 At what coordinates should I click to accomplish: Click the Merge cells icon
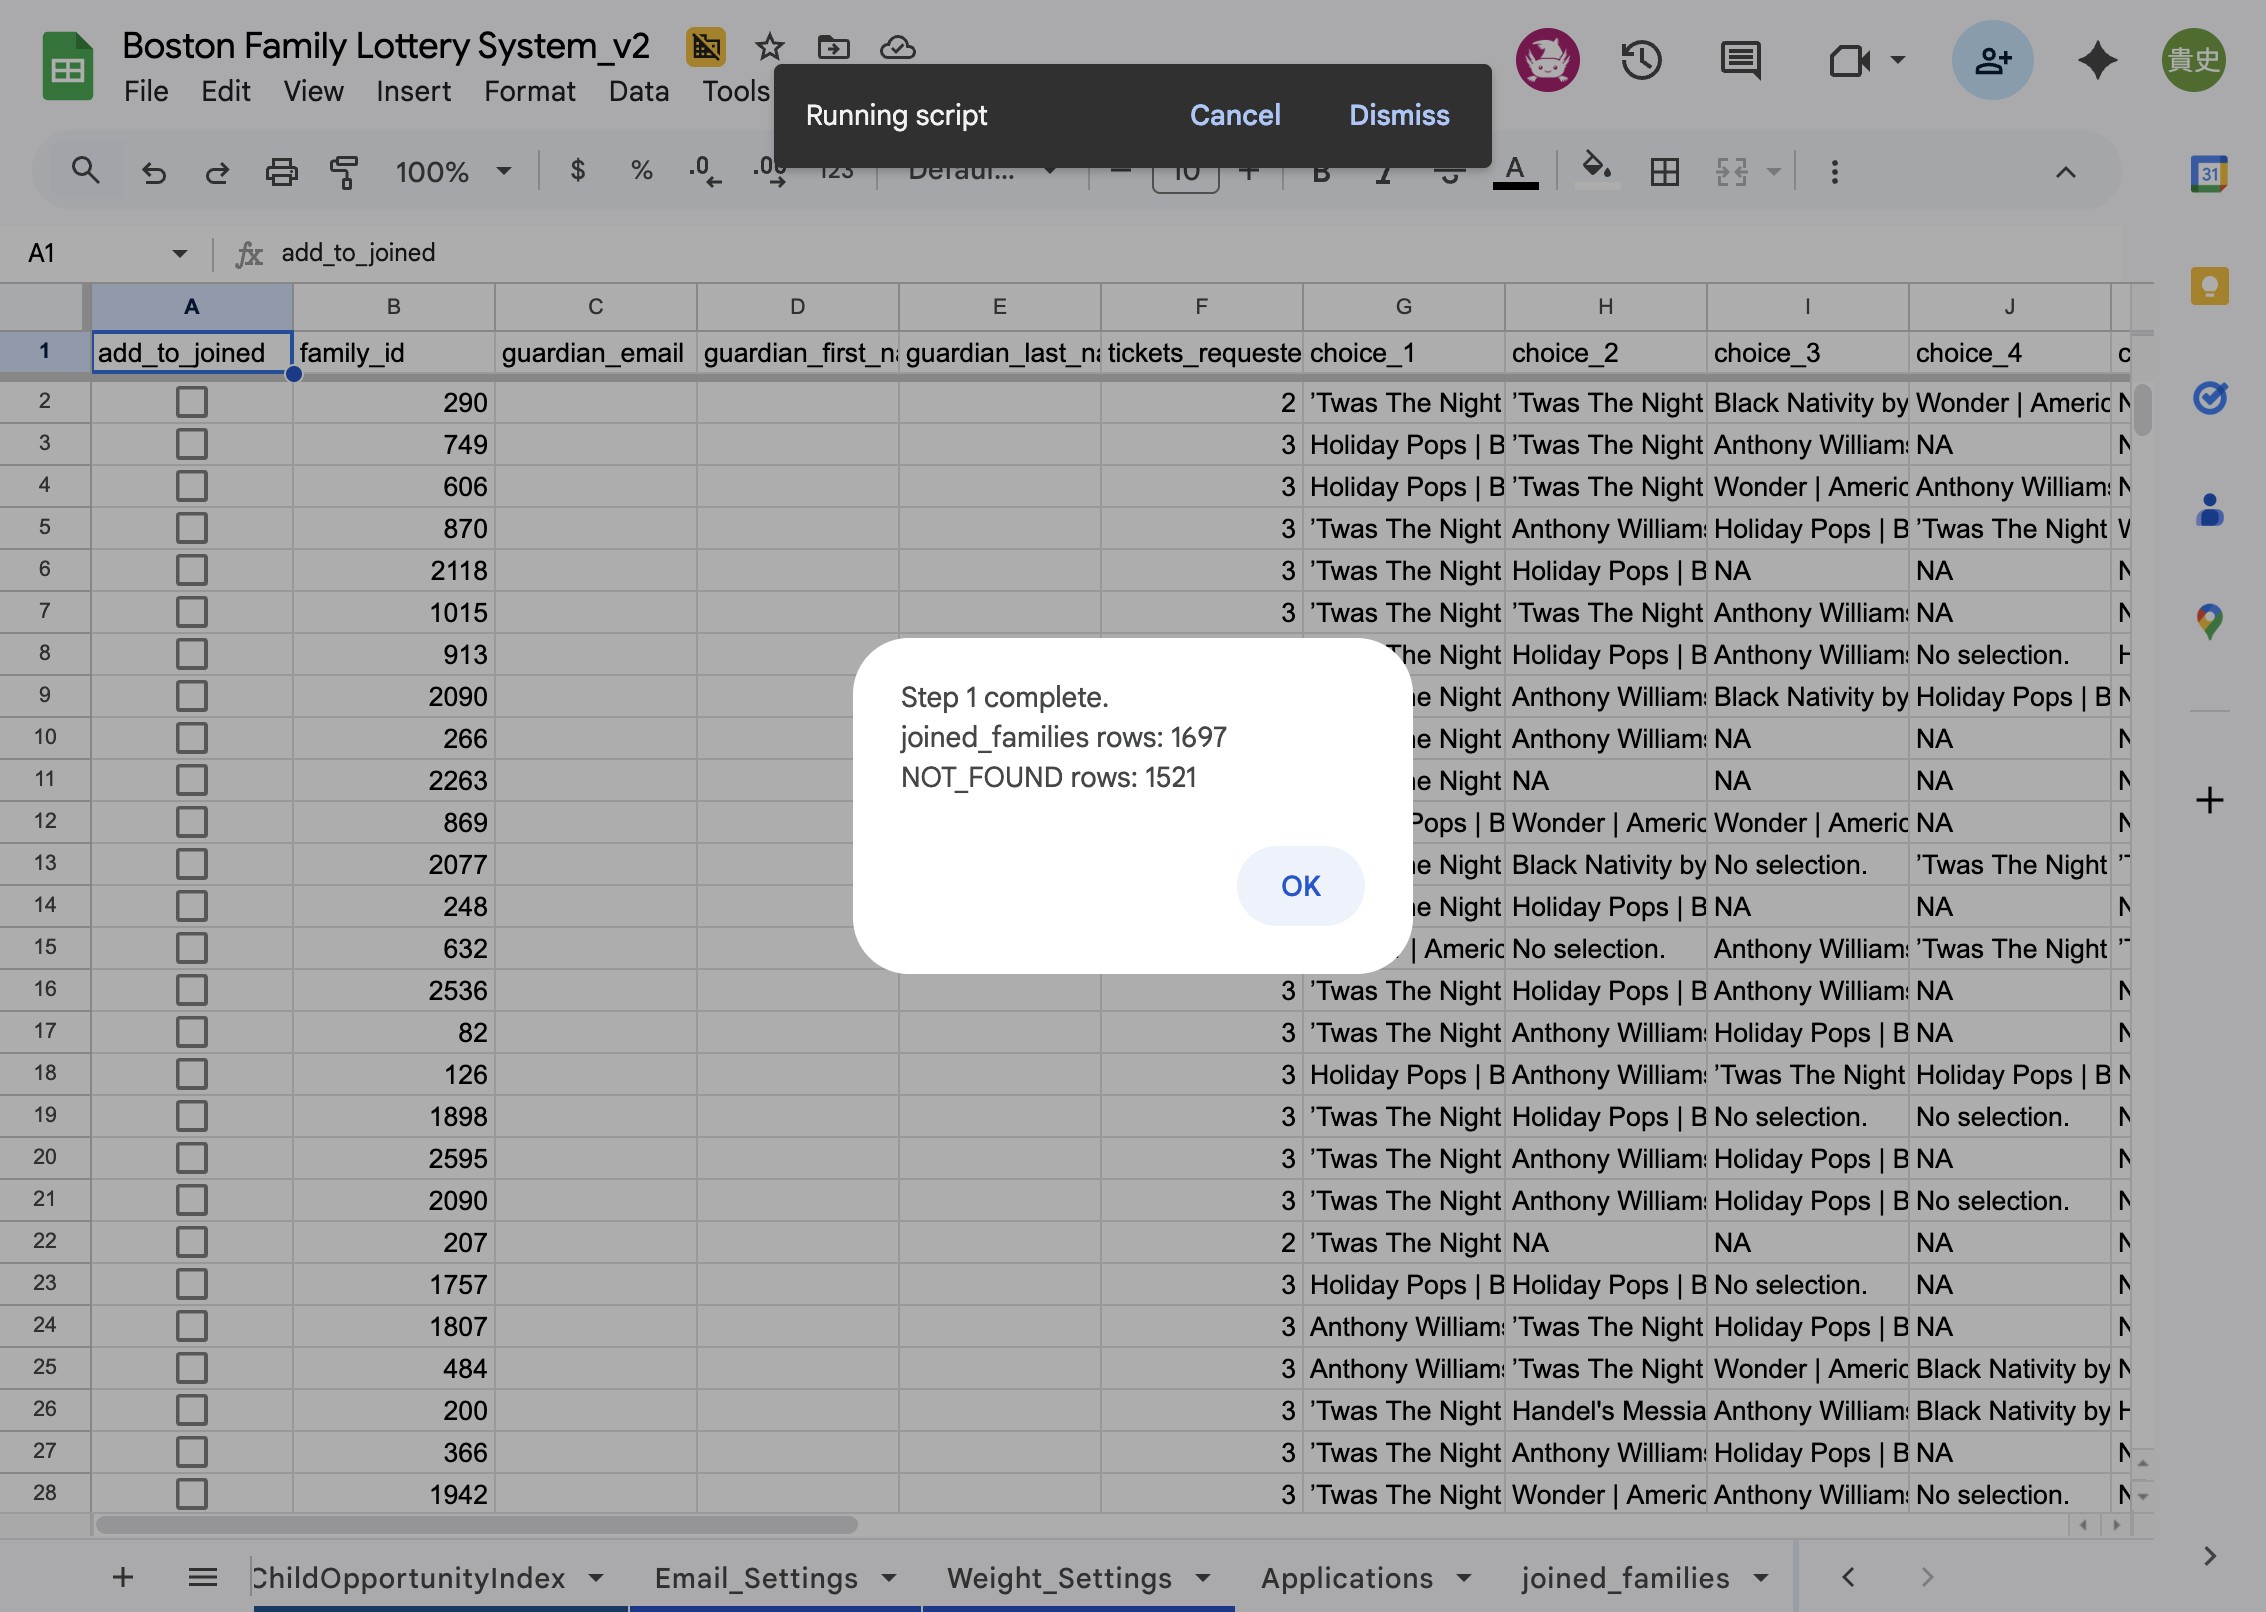[x=1732, y=172]
